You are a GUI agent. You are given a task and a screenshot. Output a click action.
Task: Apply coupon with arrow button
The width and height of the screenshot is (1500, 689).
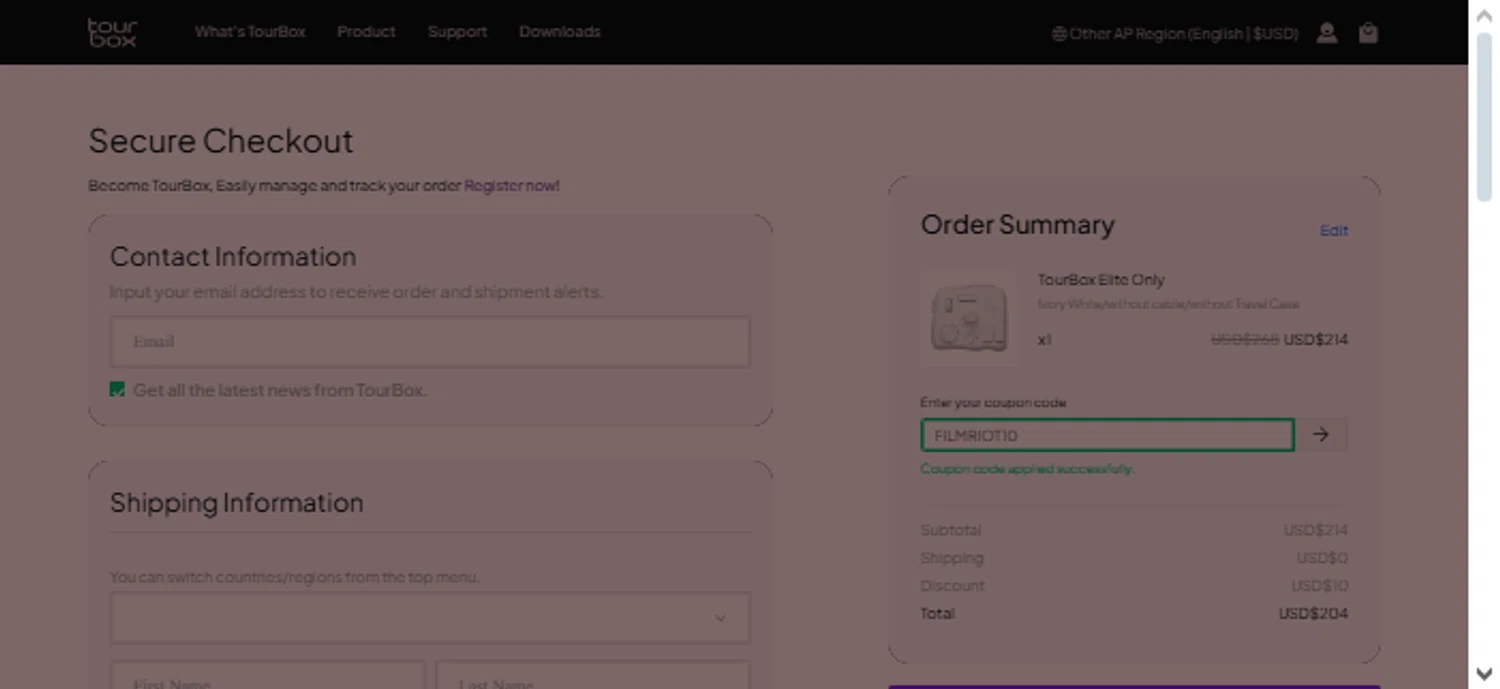(1321, 435)
